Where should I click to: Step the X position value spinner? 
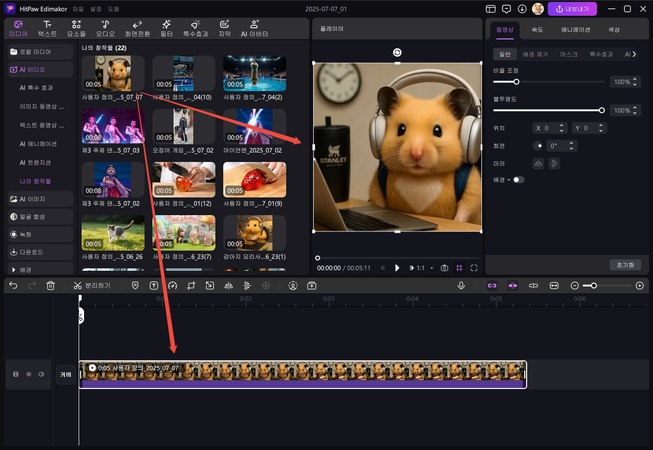coord(561,128)
